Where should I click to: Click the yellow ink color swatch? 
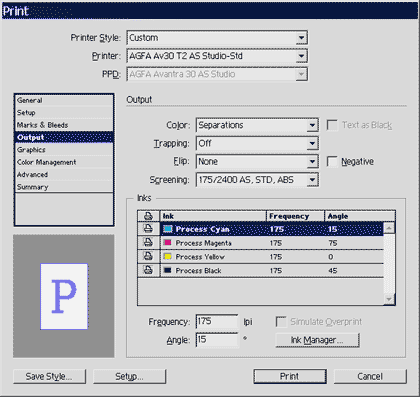[168, 256]
